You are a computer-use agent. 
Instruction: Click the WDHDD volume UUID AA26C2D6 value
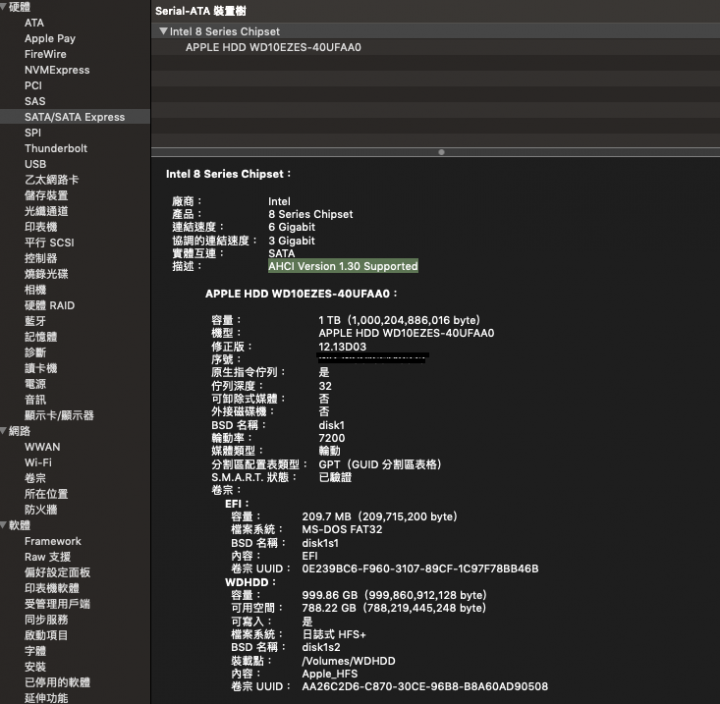click(x=424, y=687)
